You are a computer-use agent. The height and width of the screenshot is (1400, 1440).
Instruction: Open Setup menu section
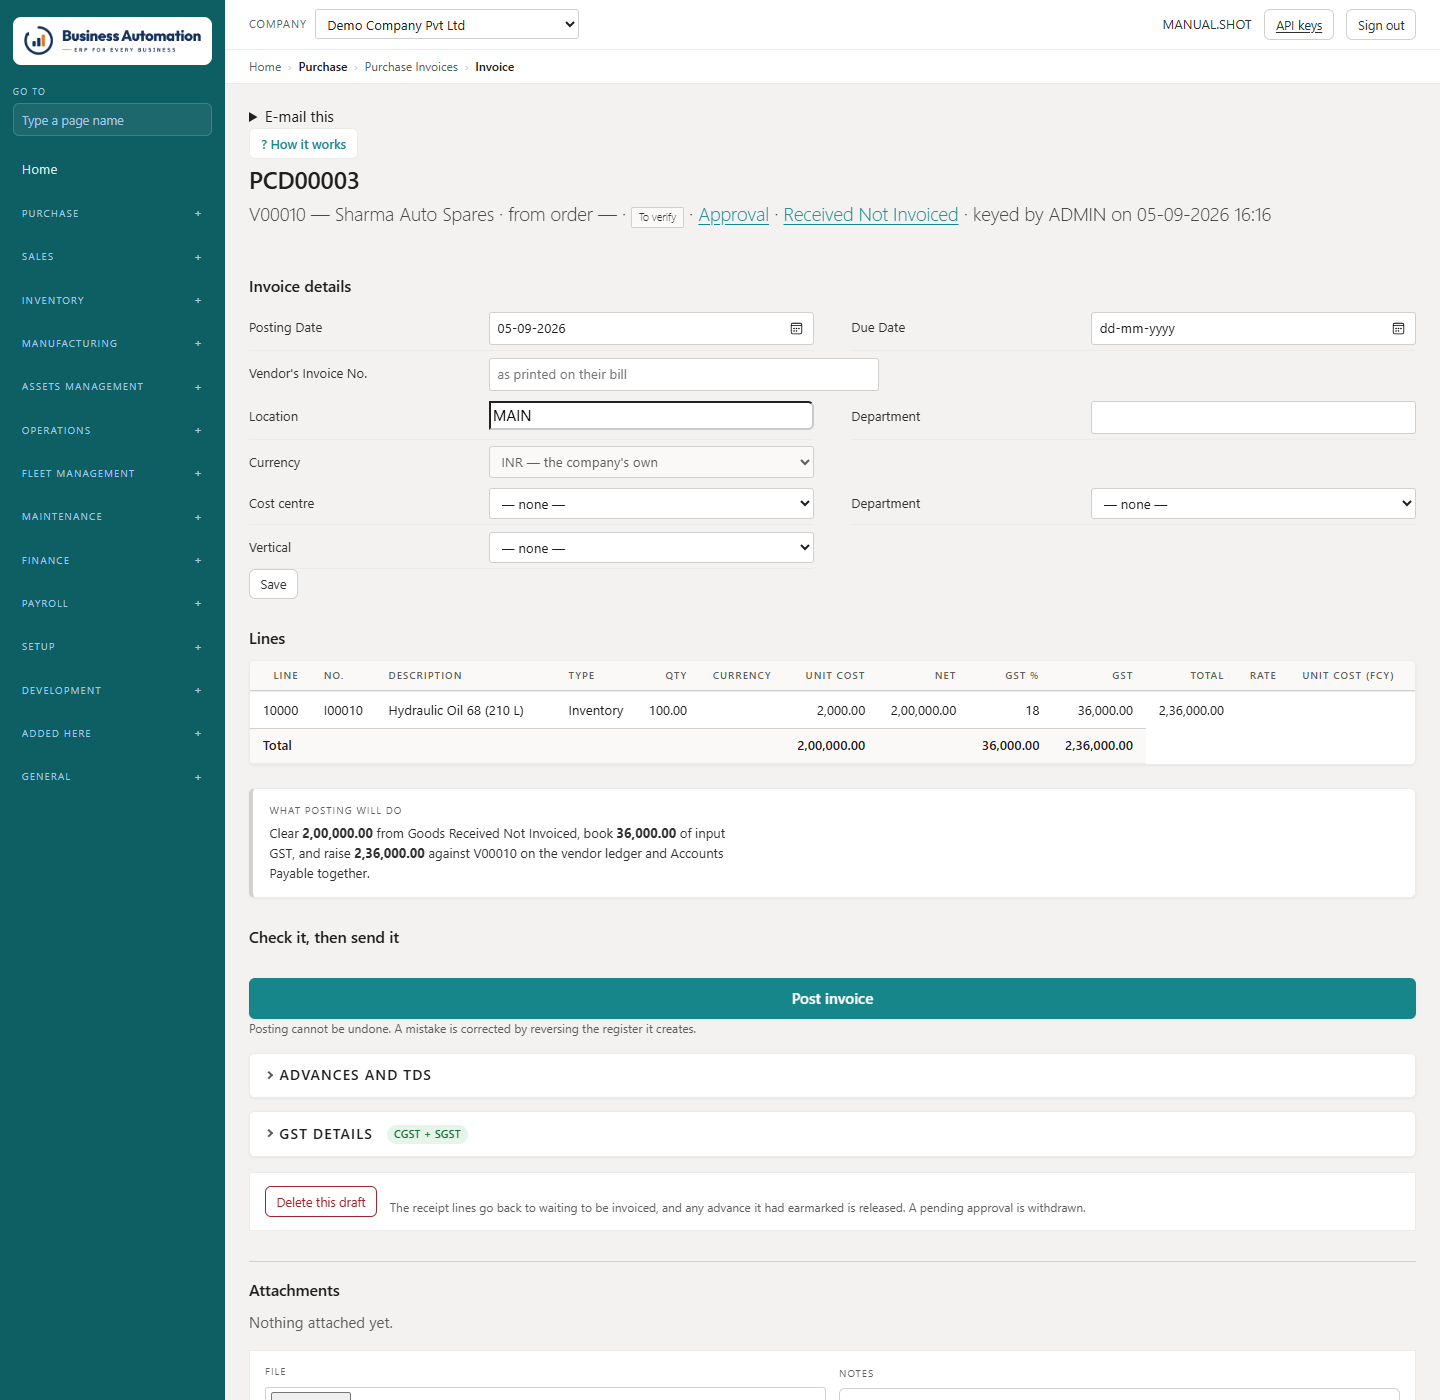click(112, 647)
